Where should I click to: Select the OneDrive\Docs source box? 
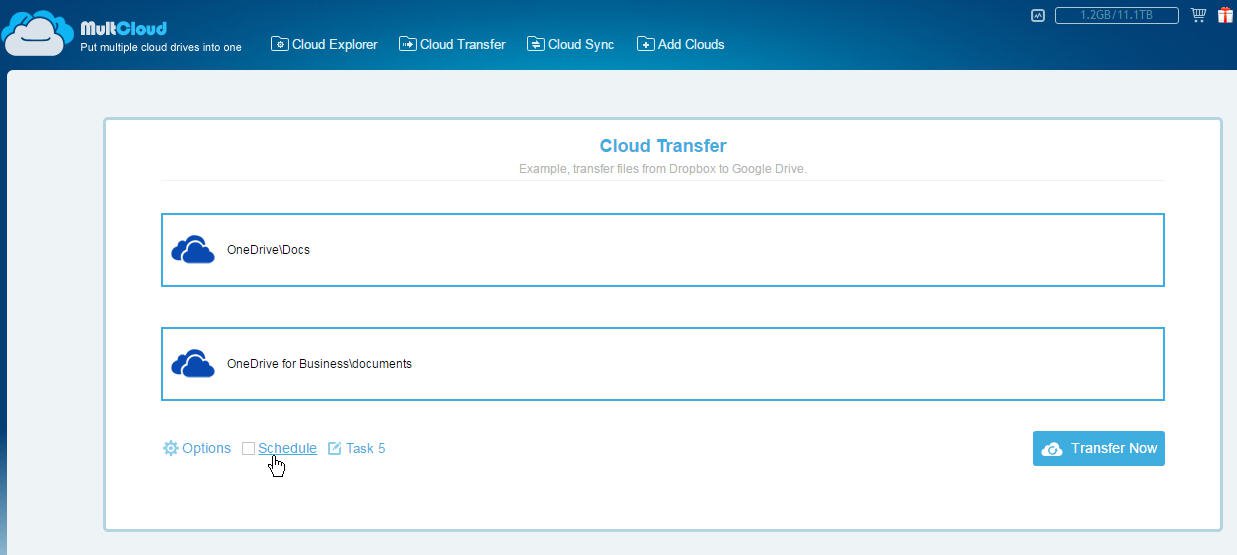coord(662,249)
